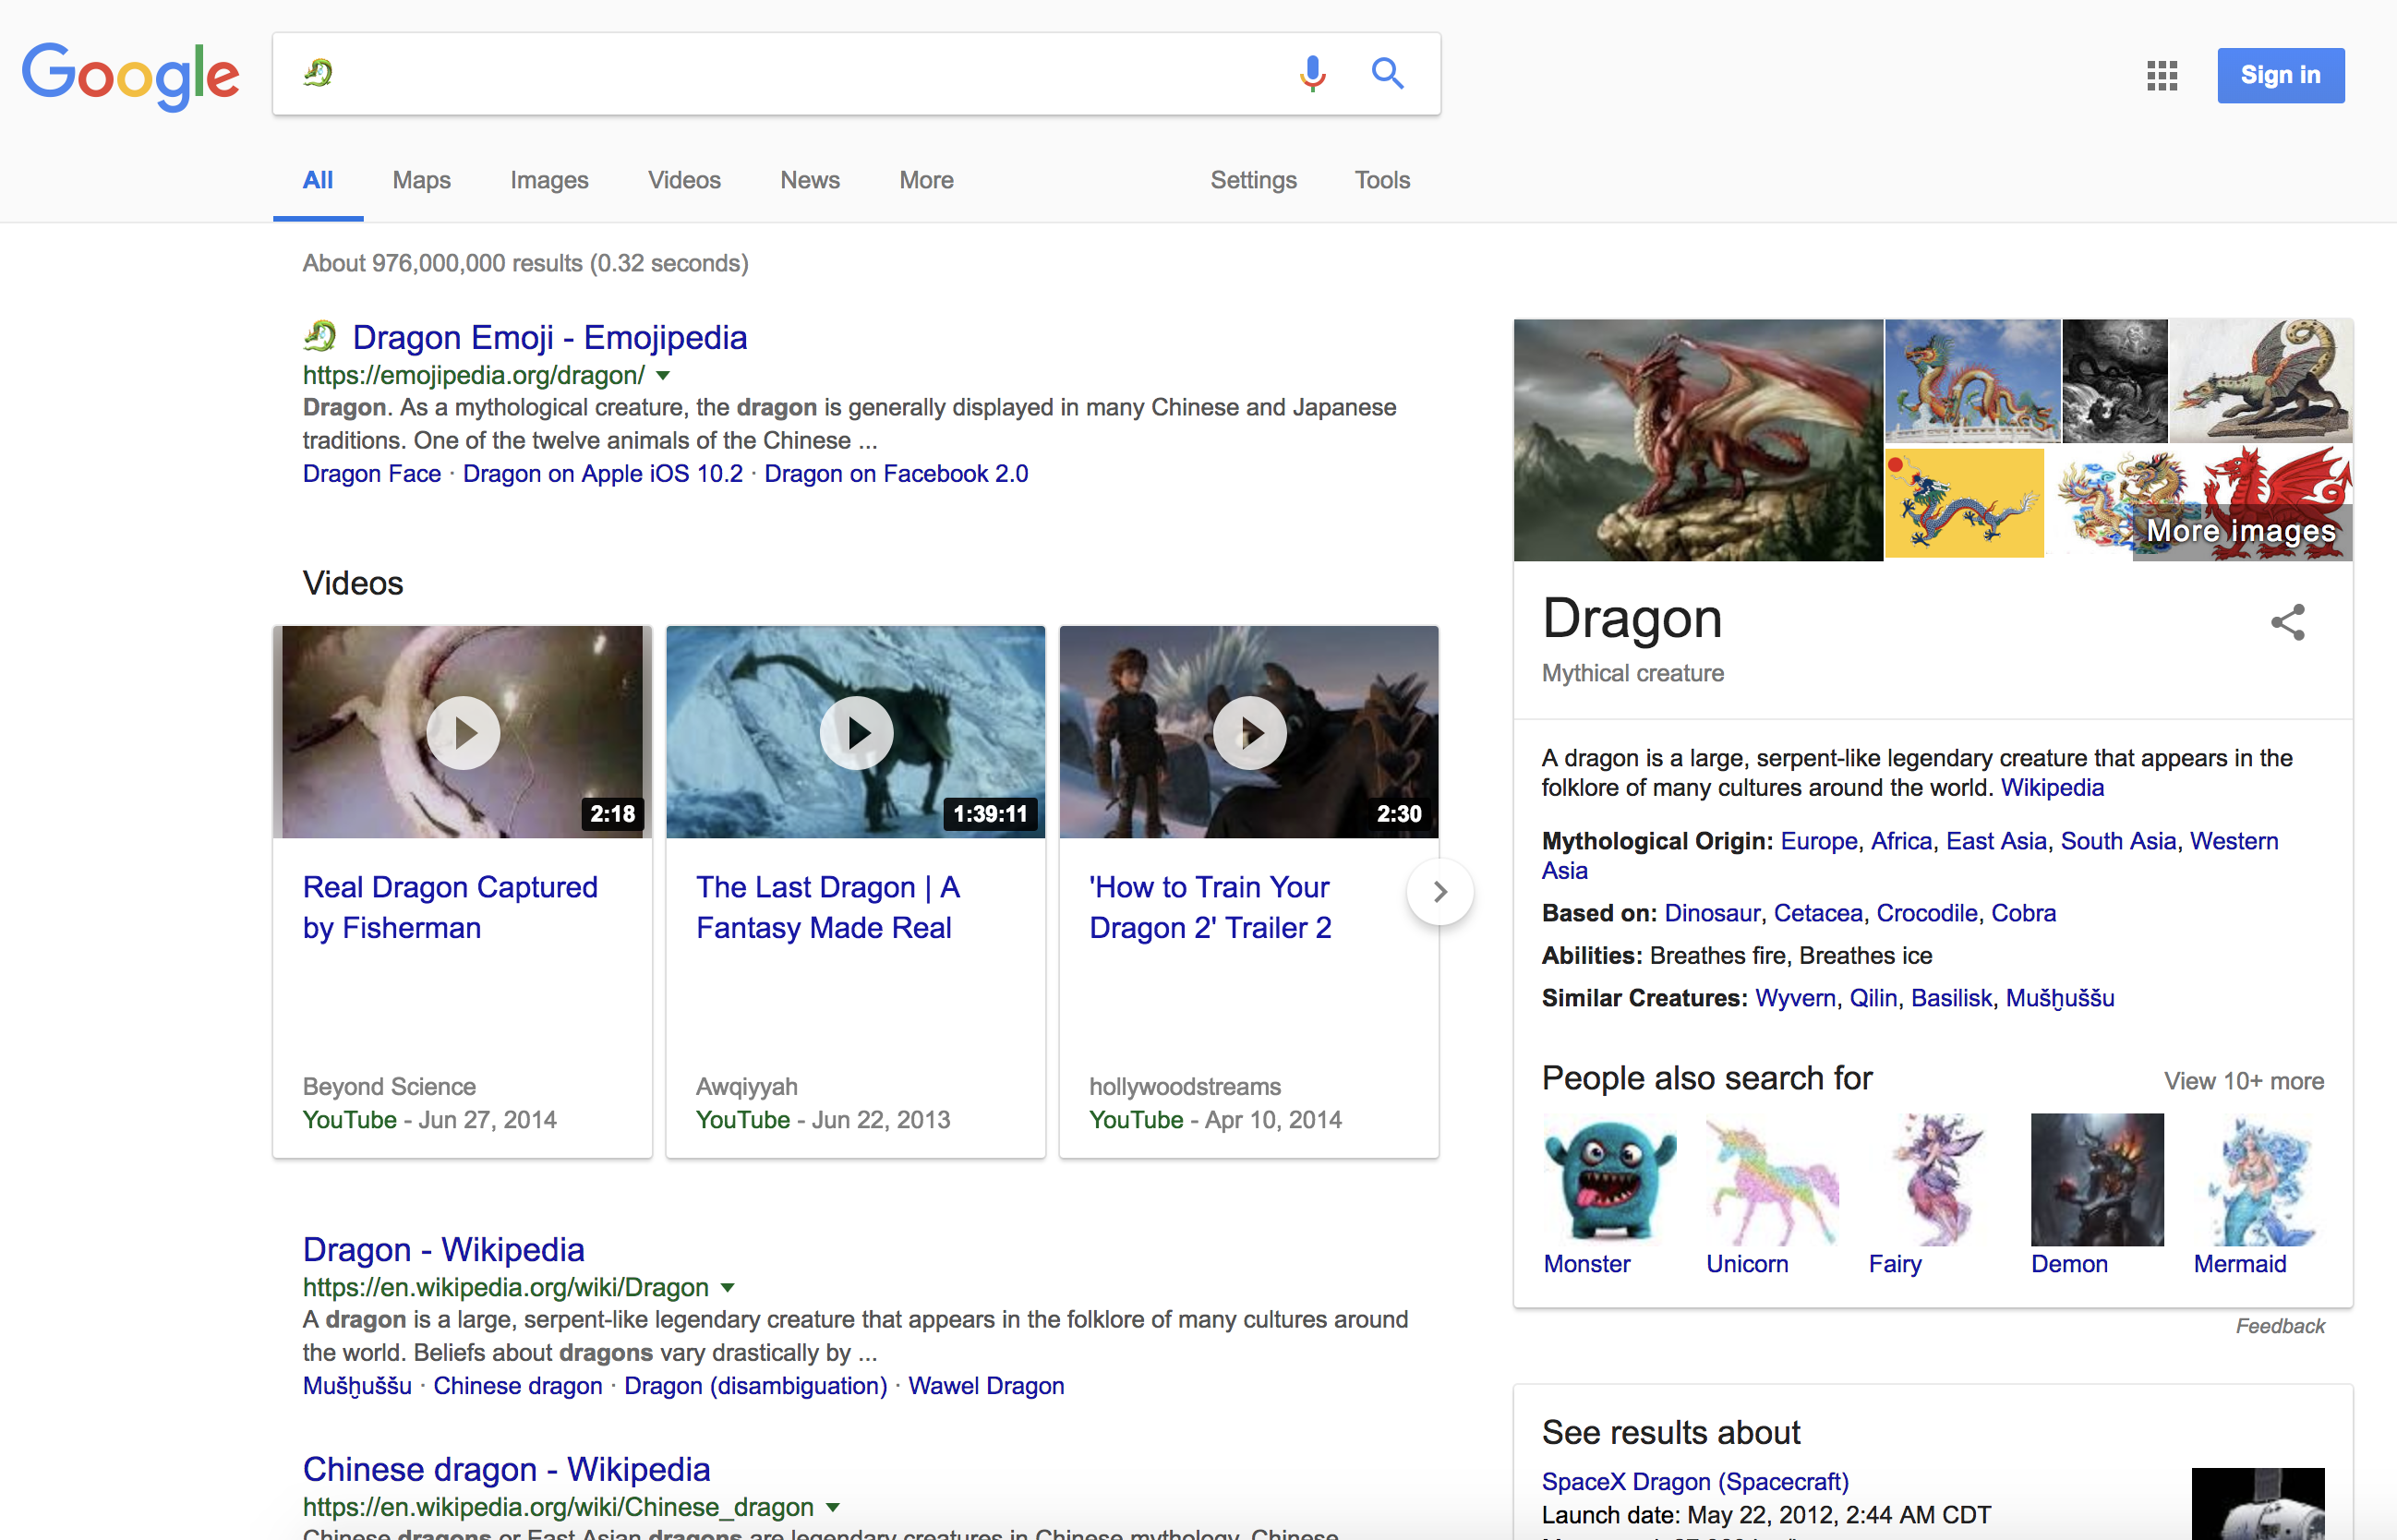2397x1540 pixels.
Task: Expand emojipedia.org URL dropdown arrow
Action: pos(663,376)
